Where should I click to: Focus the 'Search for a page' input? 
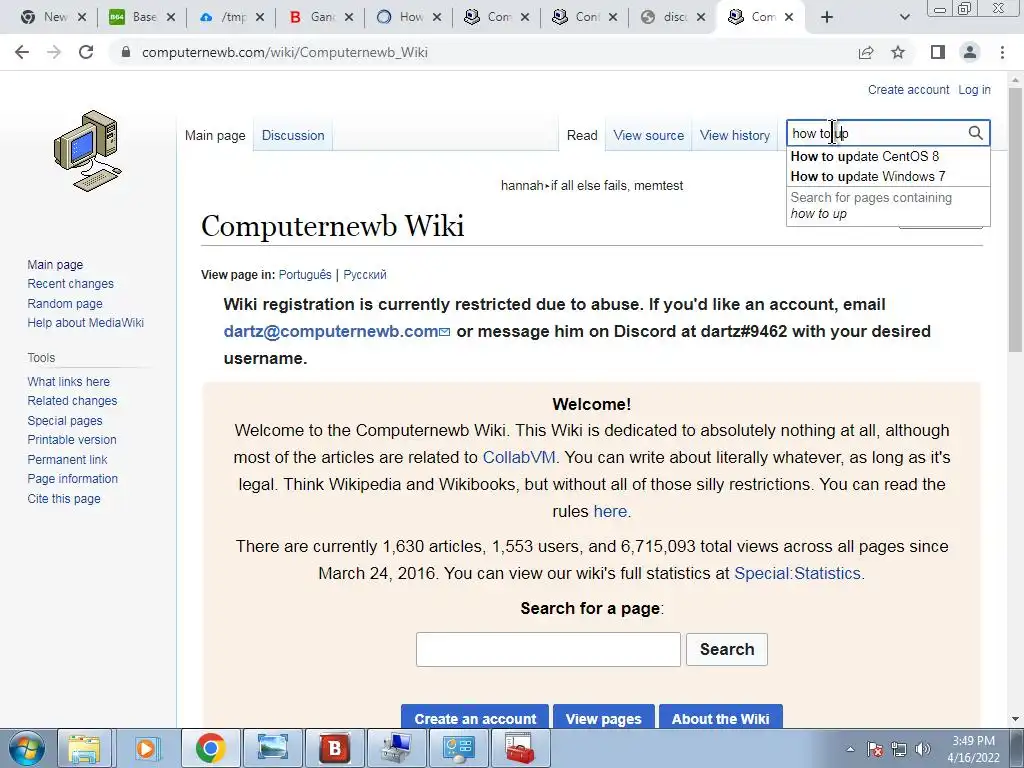tap(548, 649)
